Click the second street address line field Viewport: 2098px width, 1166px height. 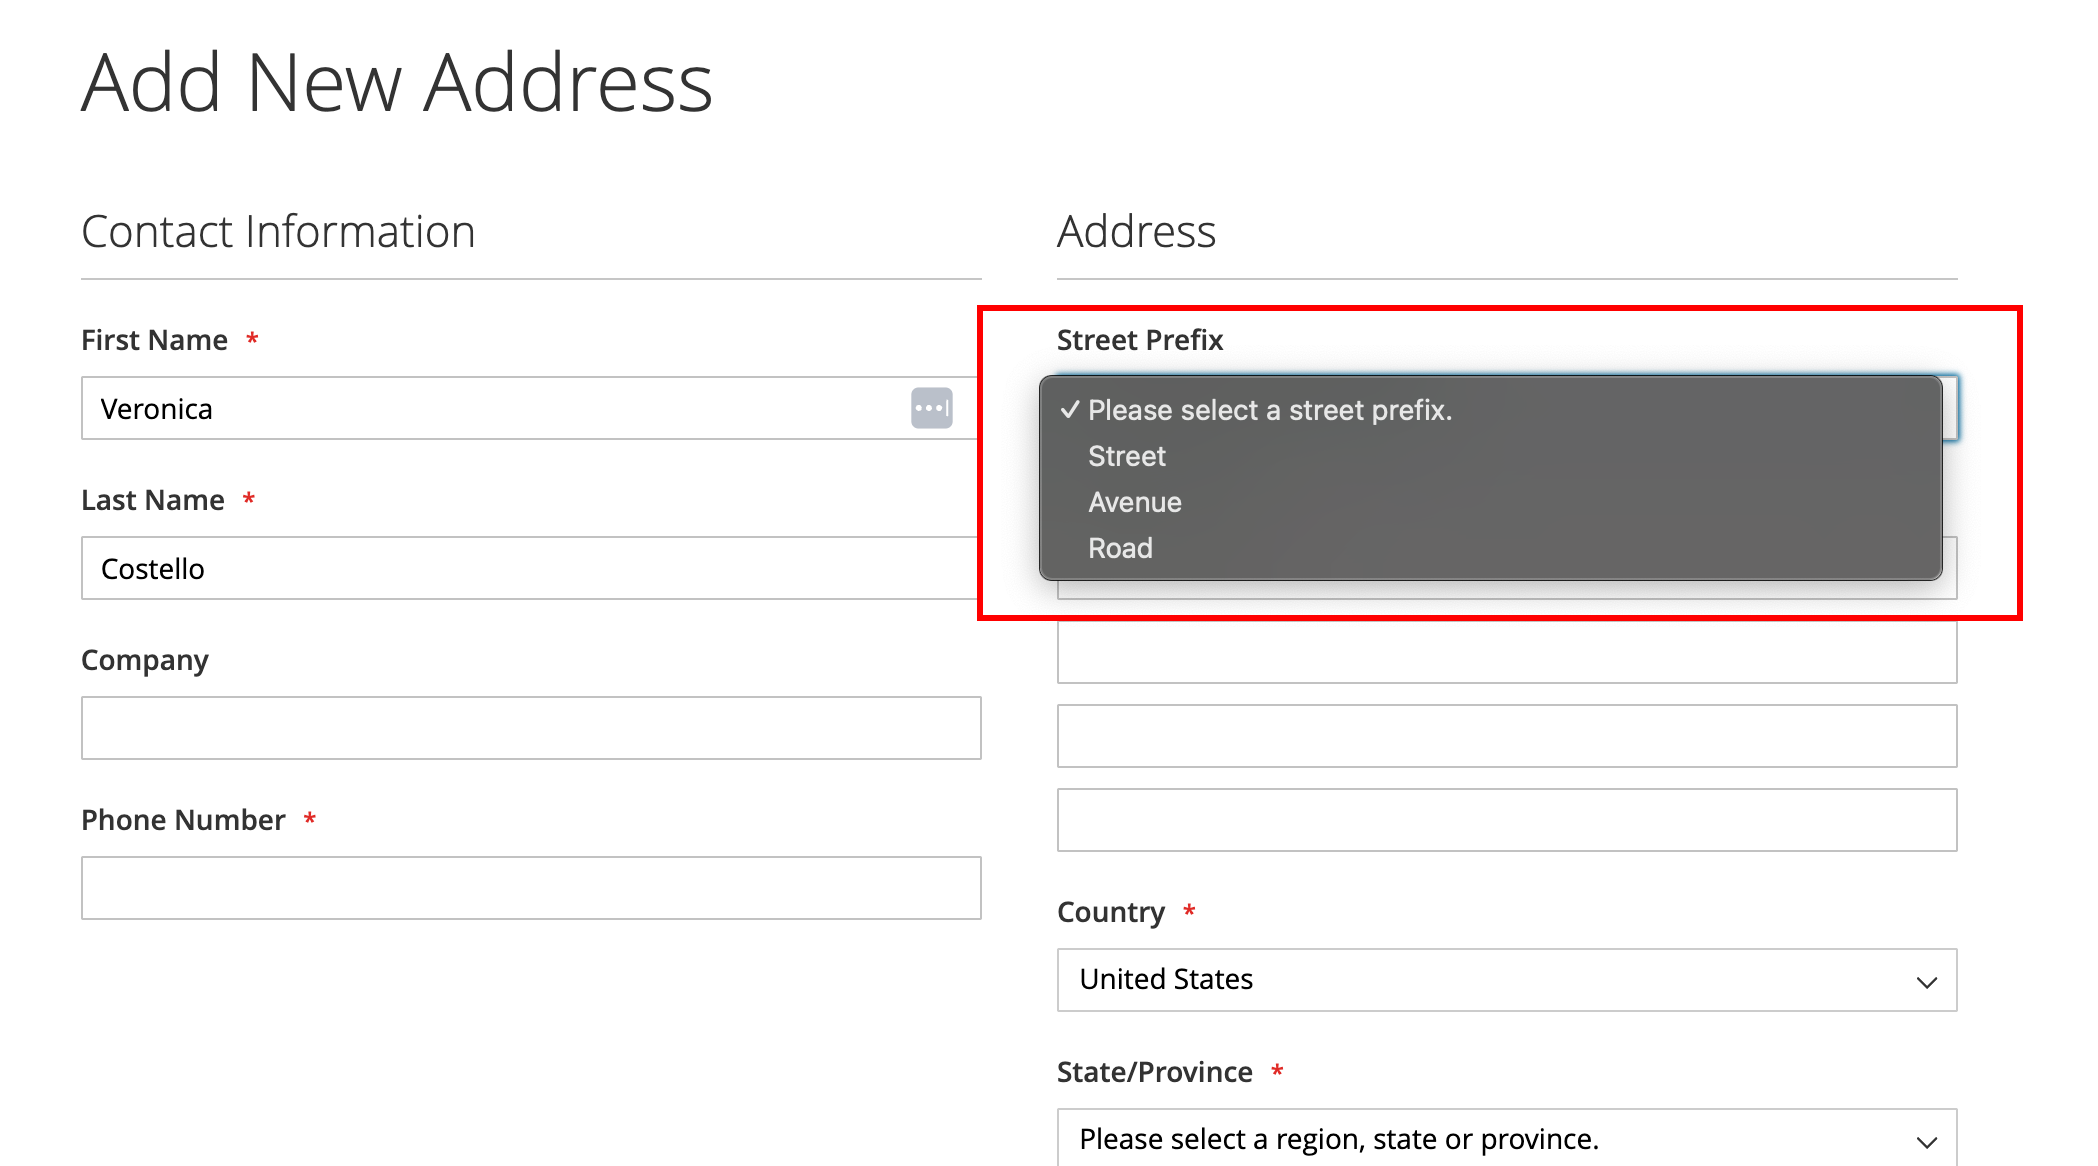pyautogui.click(x=1507, y=652)
